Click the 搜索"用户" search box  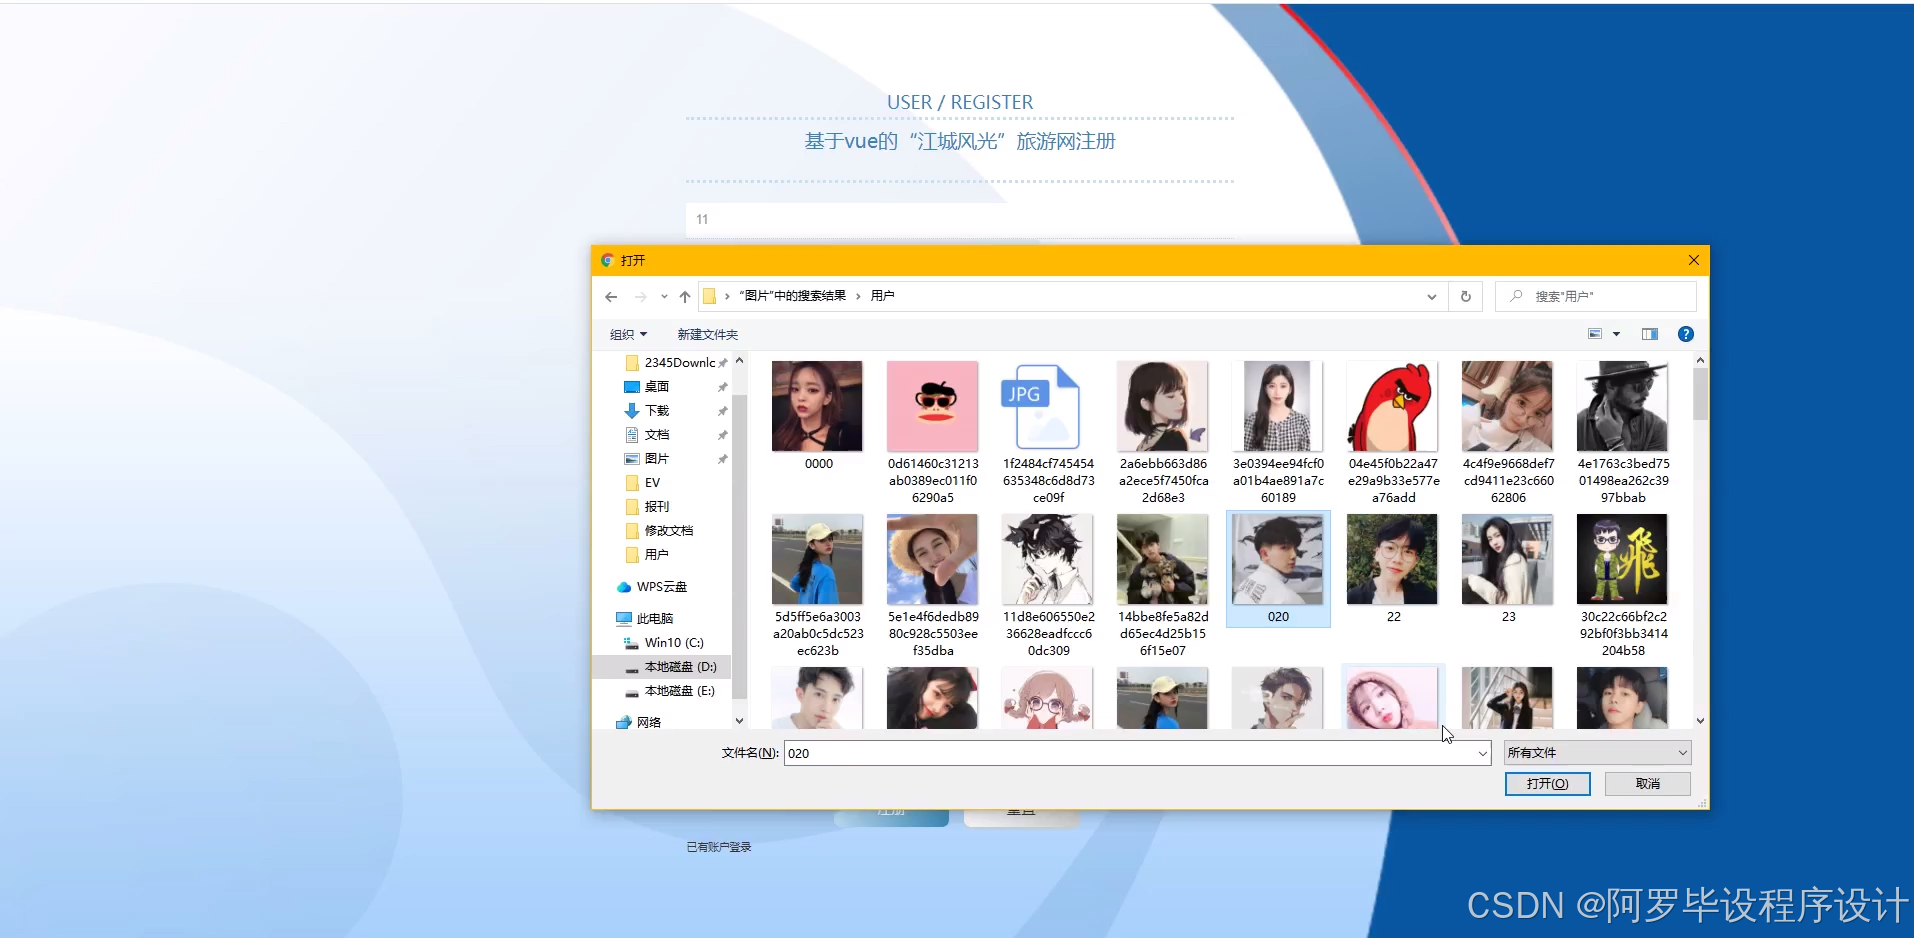click(x=1596, y=296)
